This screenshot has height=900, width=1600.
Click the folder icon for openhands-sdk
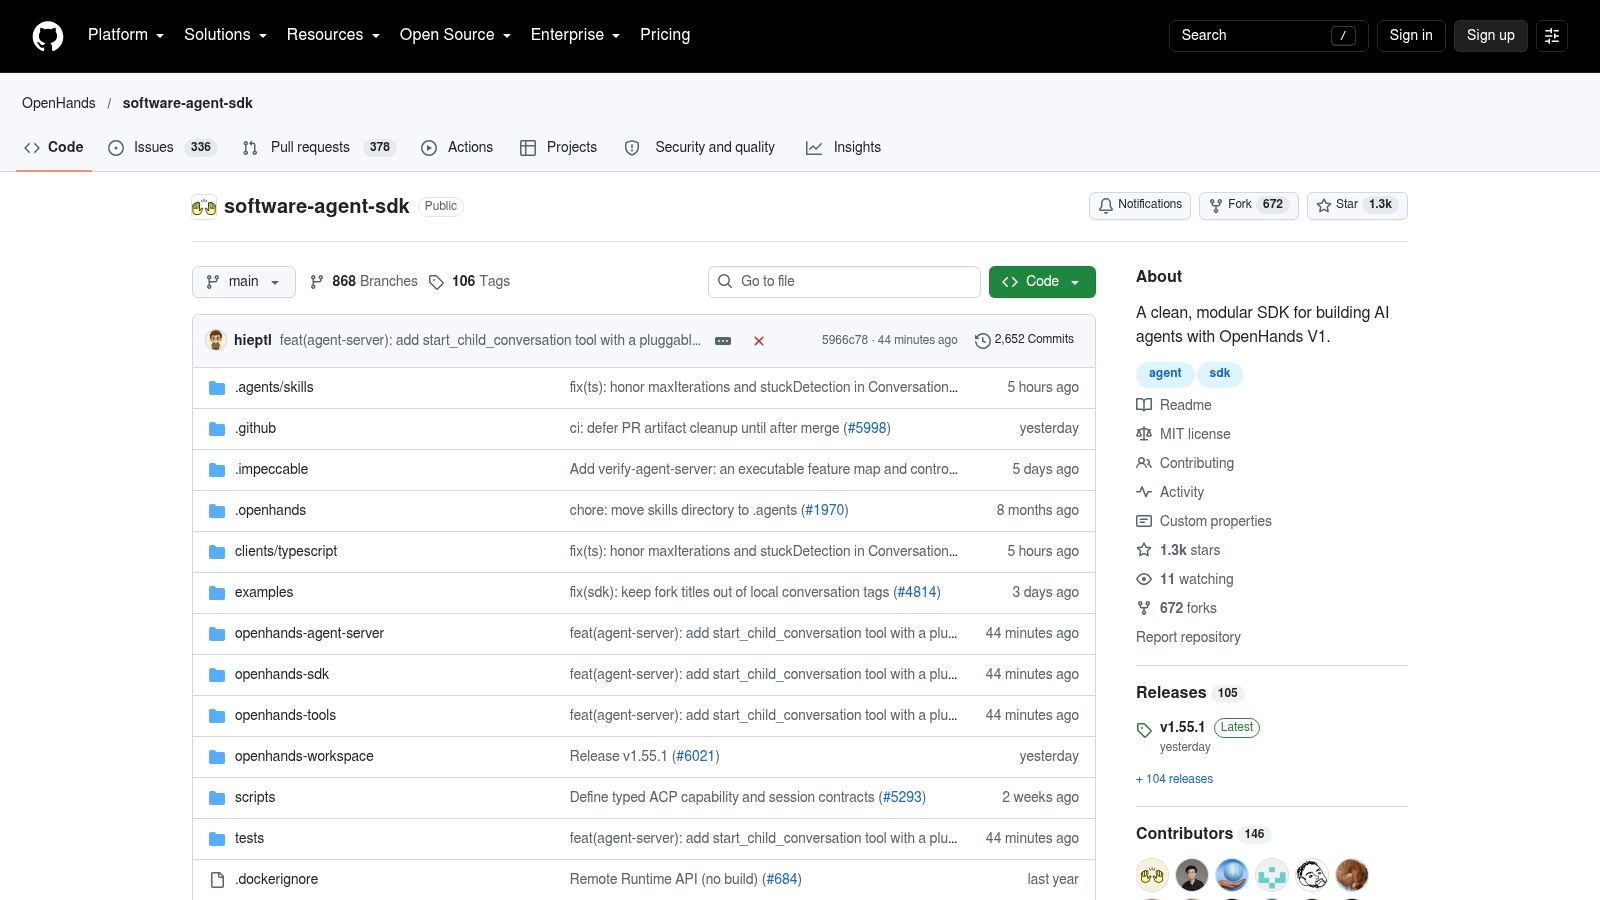tap(217, 675)
